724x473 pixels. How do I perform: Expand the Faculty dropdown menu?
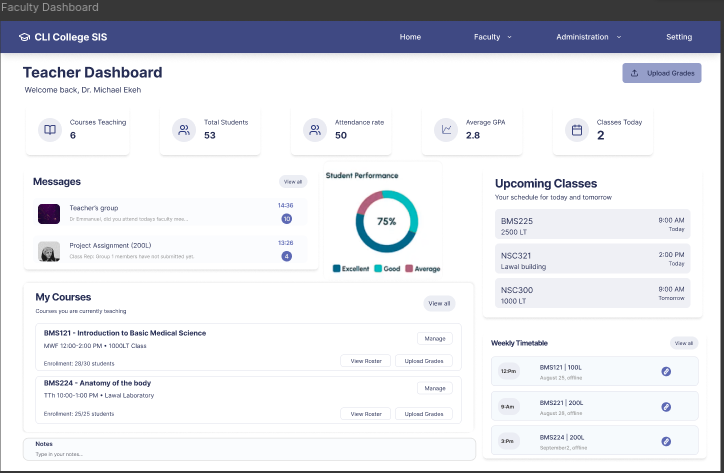492,37
